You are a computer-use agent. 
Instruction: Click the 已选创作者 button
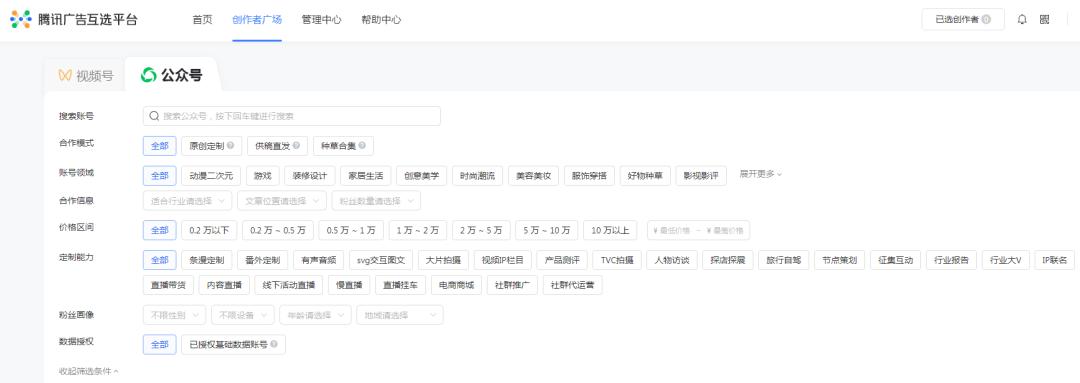coord(963,19)
